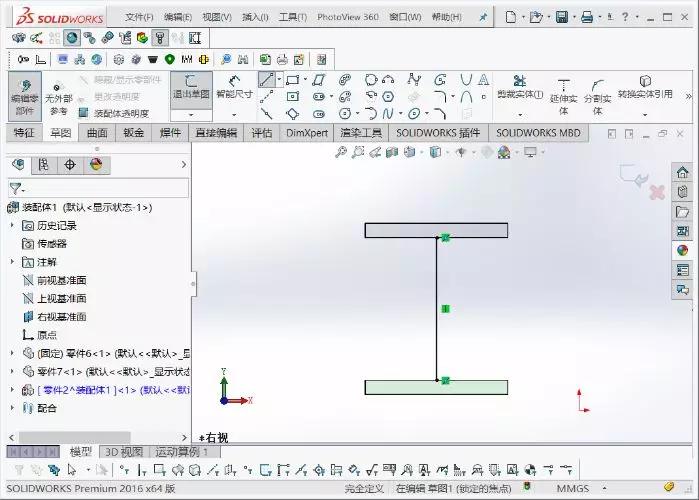Open the 文件(F) menu

click(139, 17)
